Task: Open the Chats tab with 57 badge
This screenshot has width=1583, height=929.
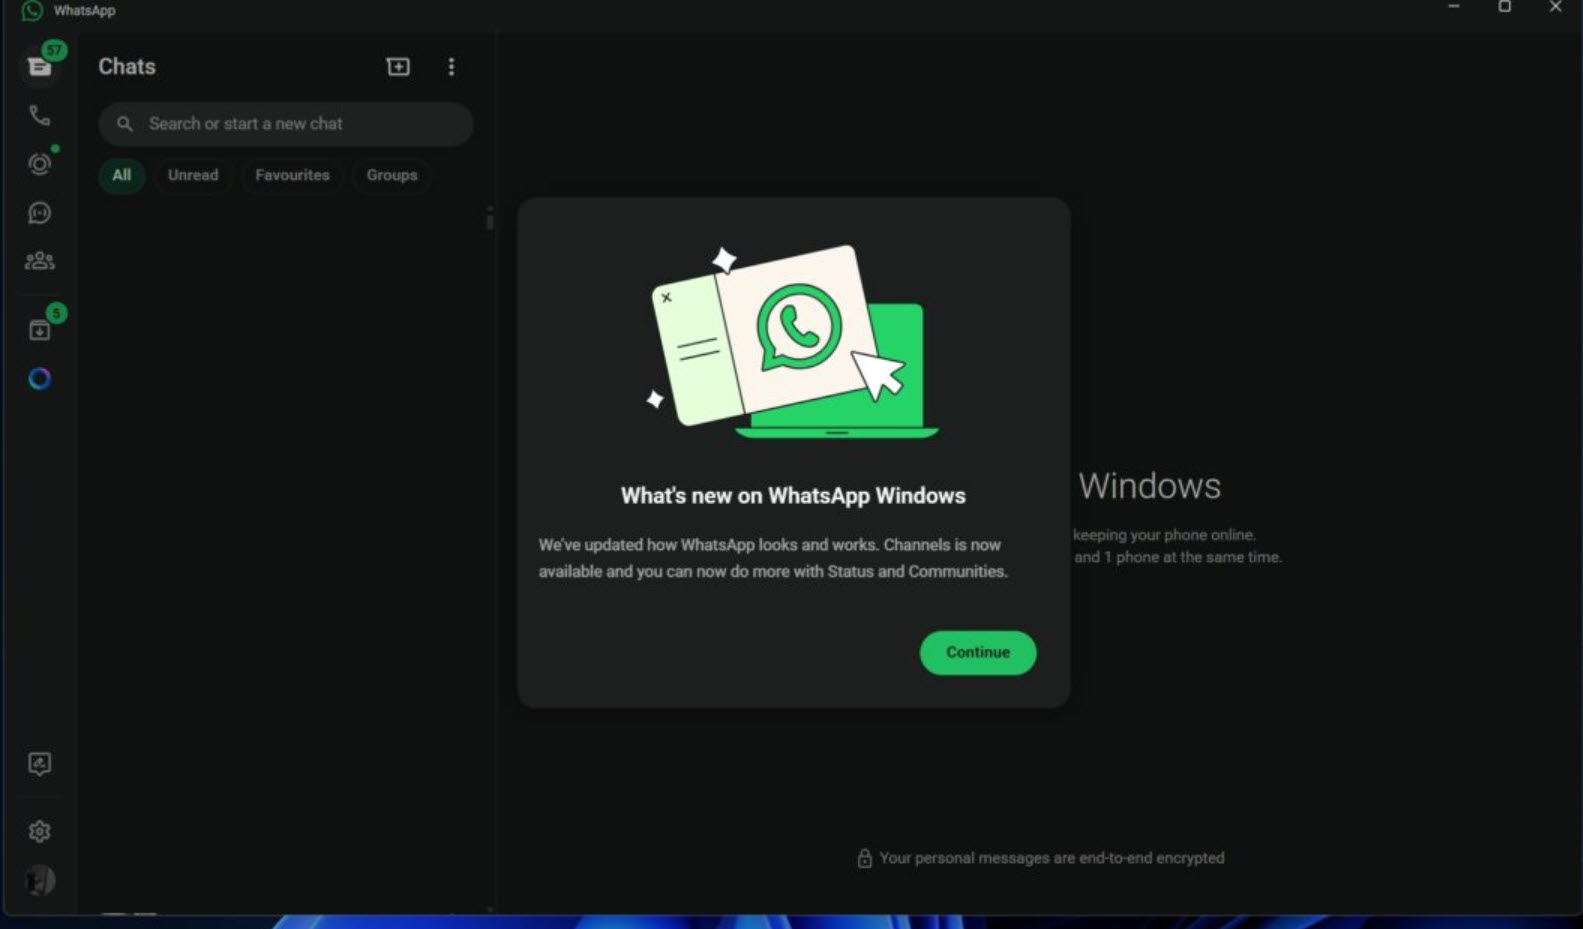Action: 40,66
